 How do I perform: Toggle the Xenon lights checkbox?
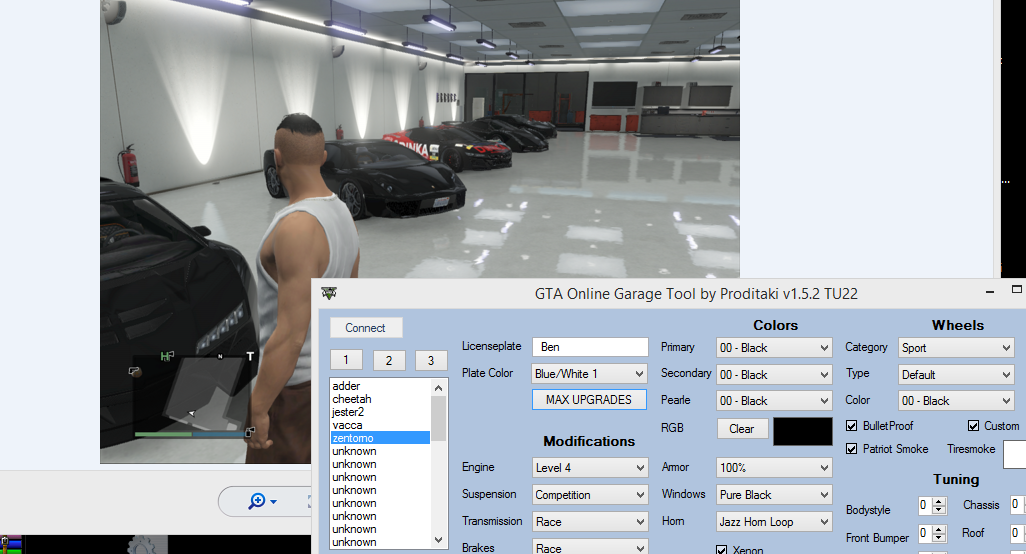coord(722,550)
